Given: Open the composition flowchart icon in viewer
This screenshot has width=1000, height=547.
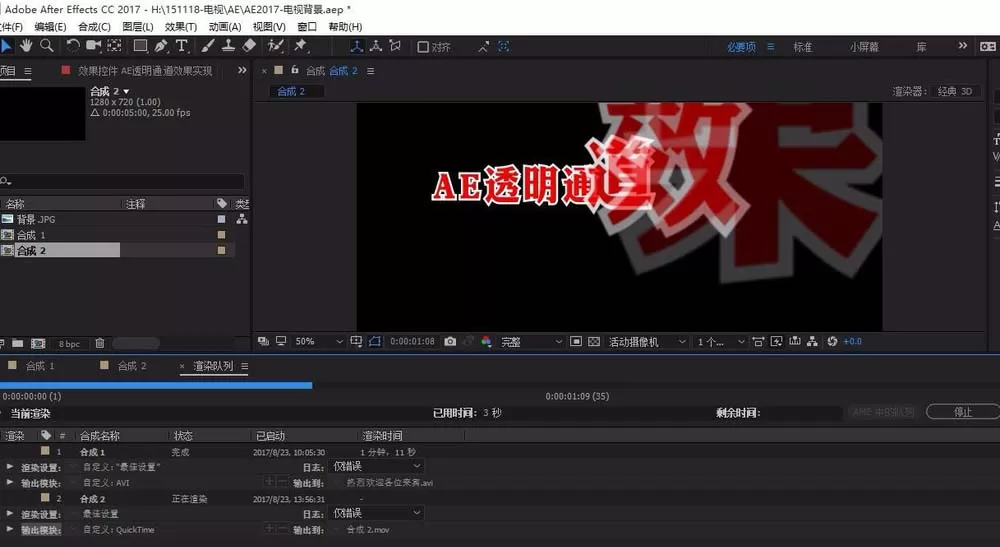Looking at the screenshot, I should pos(812,342).
